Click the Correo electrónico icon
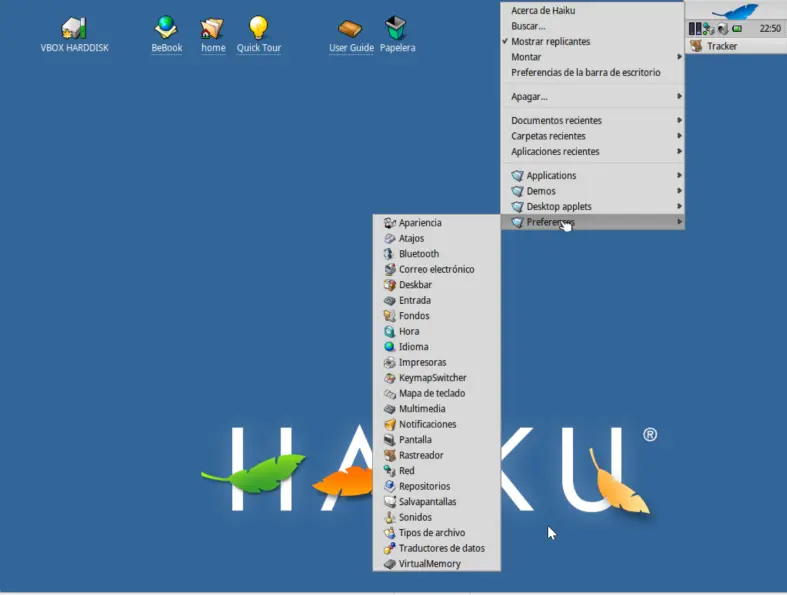Screen dimensions: 787x595 (389, 269)
